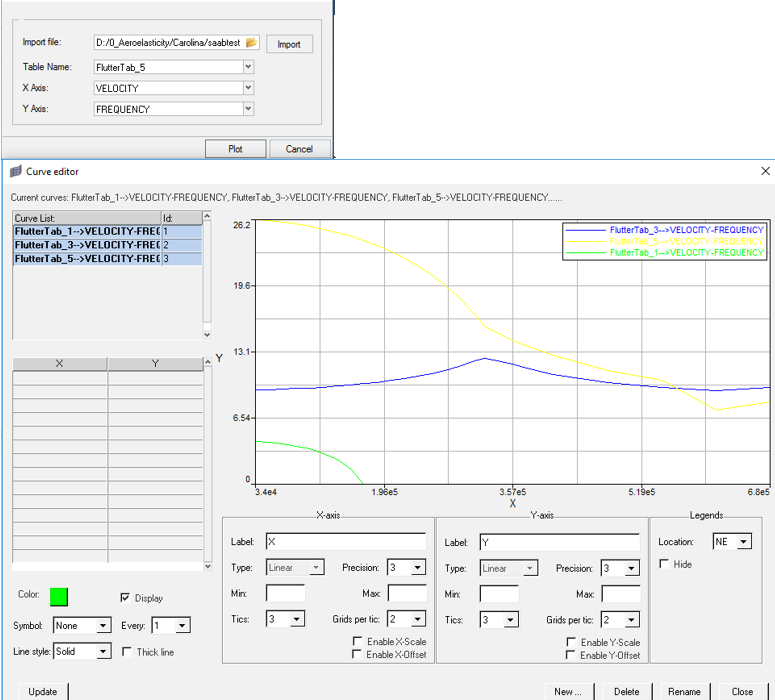Enable Y-Offset checkbox
Screen dimensions: 775x700
[x=572, y=654]
